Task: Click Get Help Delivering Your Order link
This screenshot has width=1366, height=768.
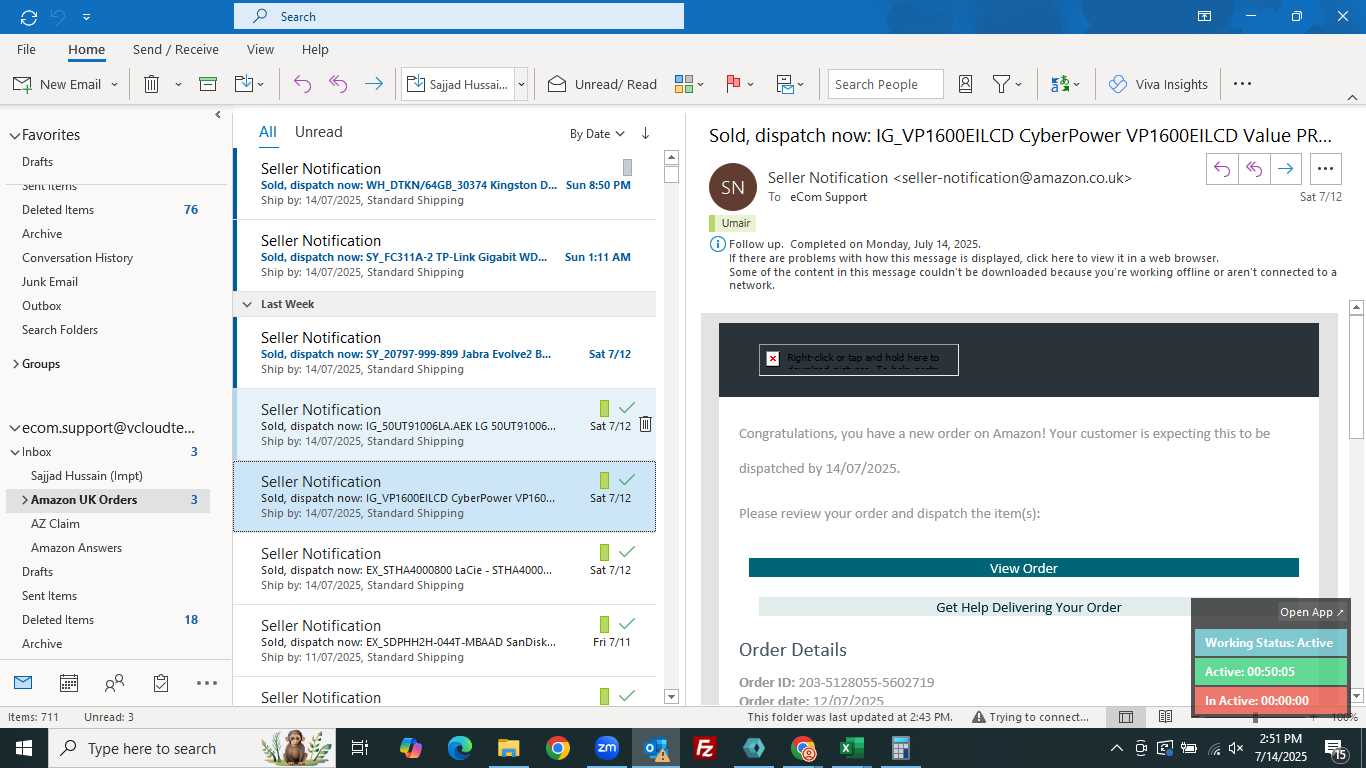Action: click(1029, 607)
